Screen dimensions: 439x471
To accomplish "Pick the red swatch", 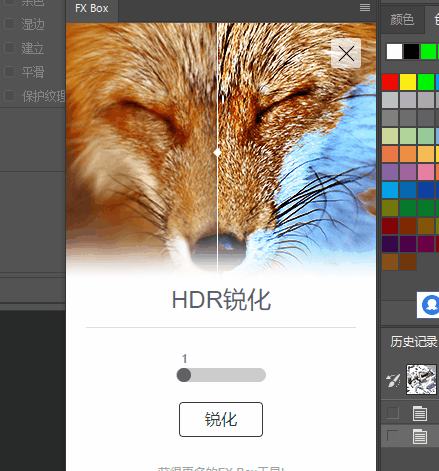I will click(390, 82).
